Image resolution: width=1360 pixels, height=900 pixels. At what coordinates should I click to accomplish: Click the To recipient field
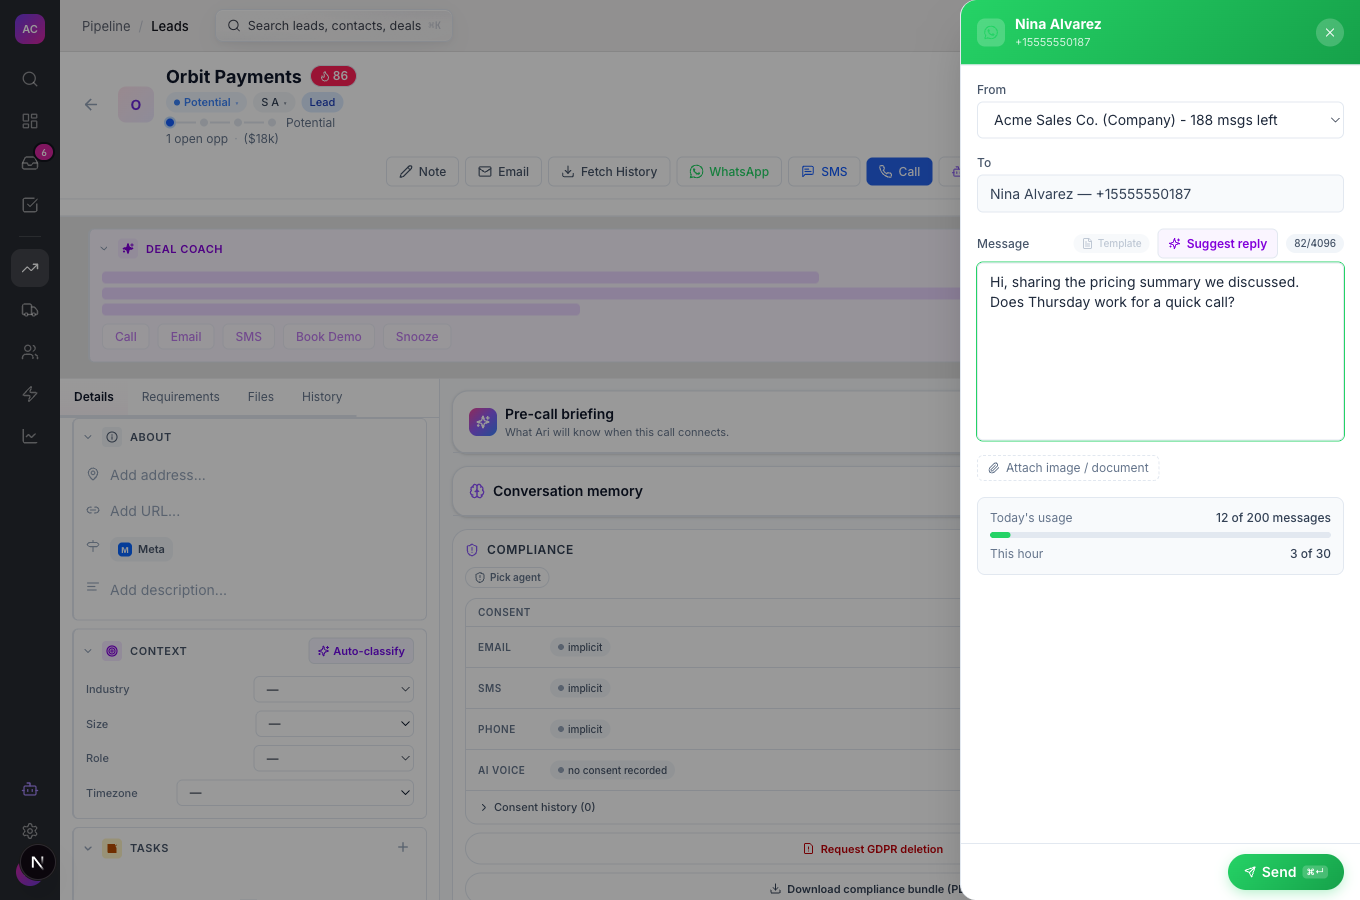(1160, 194)
